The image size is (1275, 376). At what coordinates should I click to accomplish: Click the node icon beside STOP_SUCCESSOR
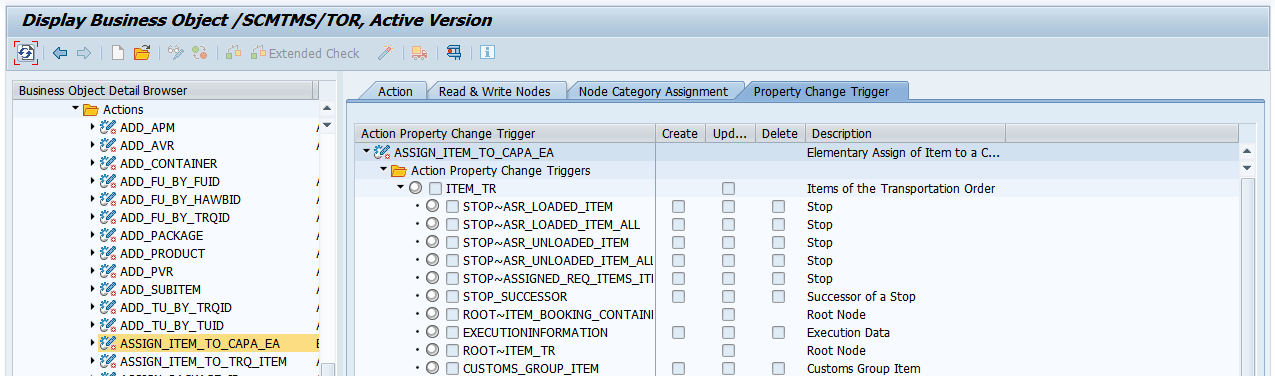(433, 297)
